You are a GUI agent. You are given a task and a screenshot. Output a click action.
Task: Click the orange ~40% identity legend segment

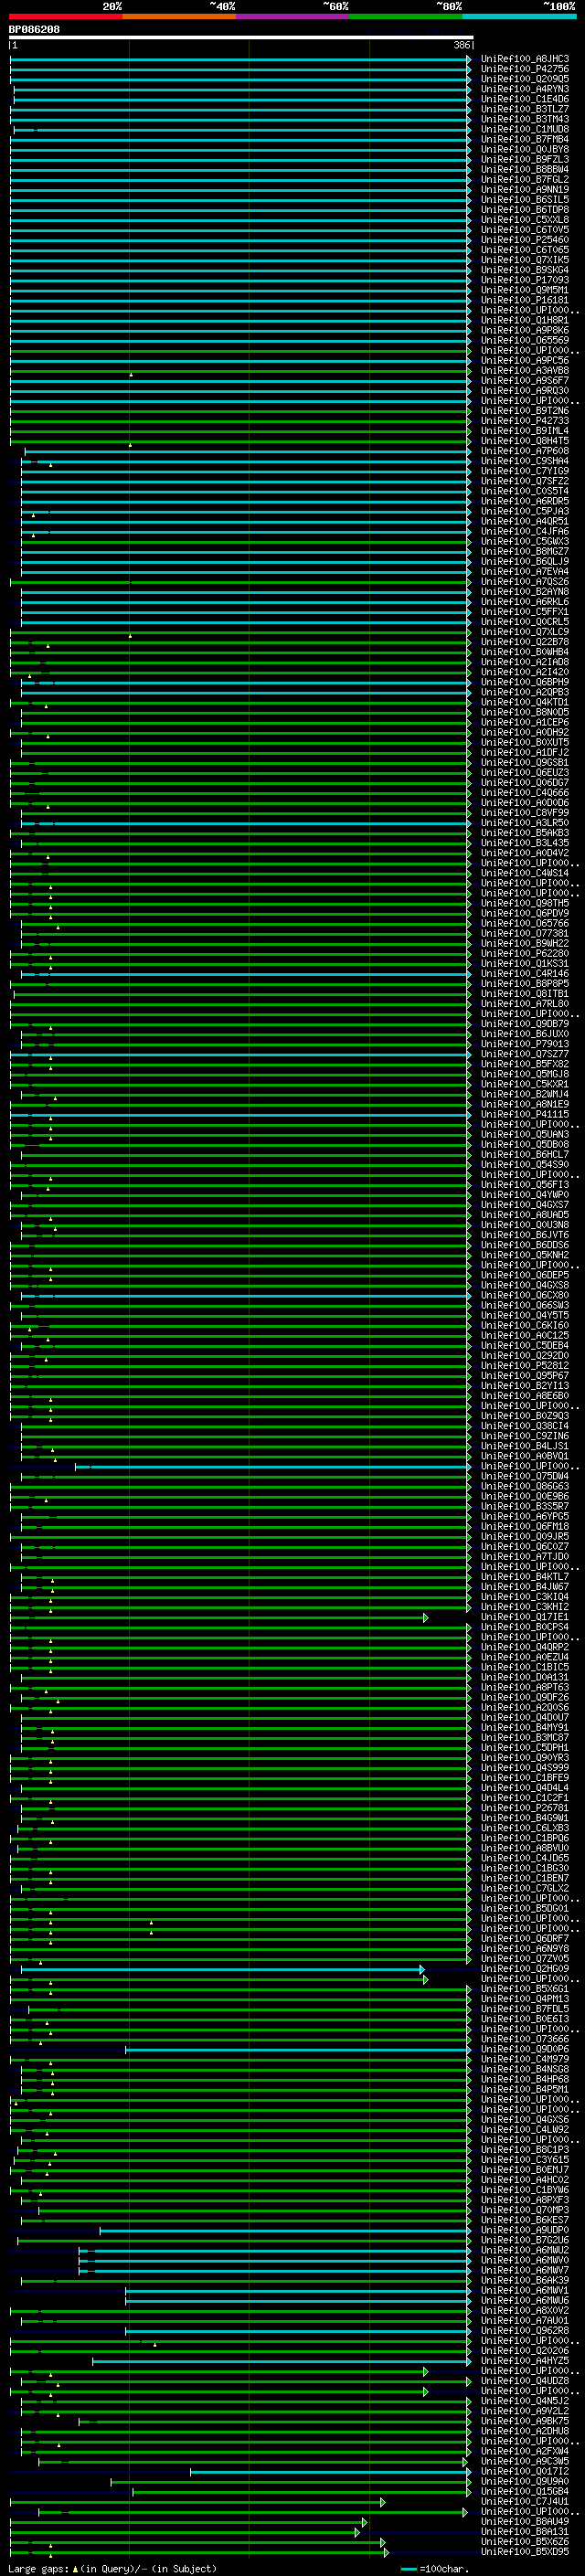pos(179,16)
